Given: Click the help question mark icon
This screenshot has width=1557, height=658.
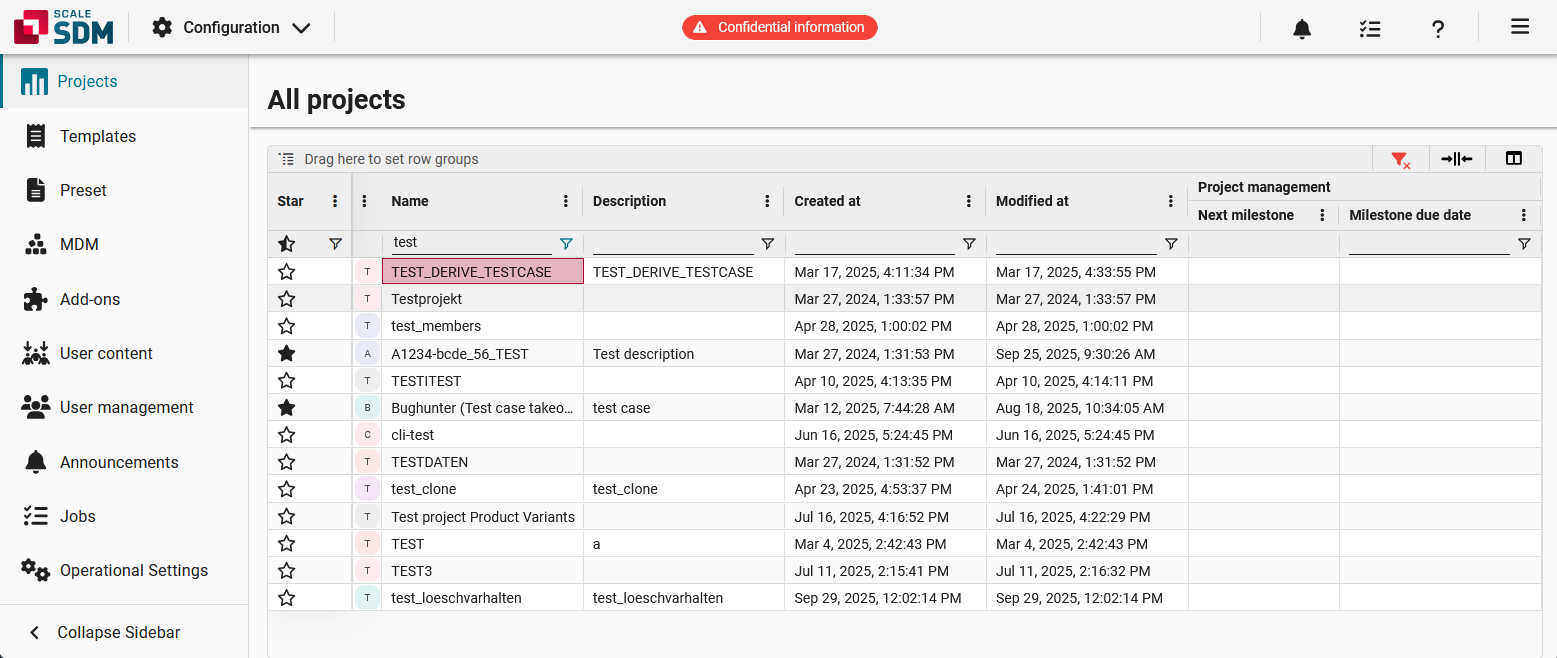Looking at the screenshot, I should 1437,28.
